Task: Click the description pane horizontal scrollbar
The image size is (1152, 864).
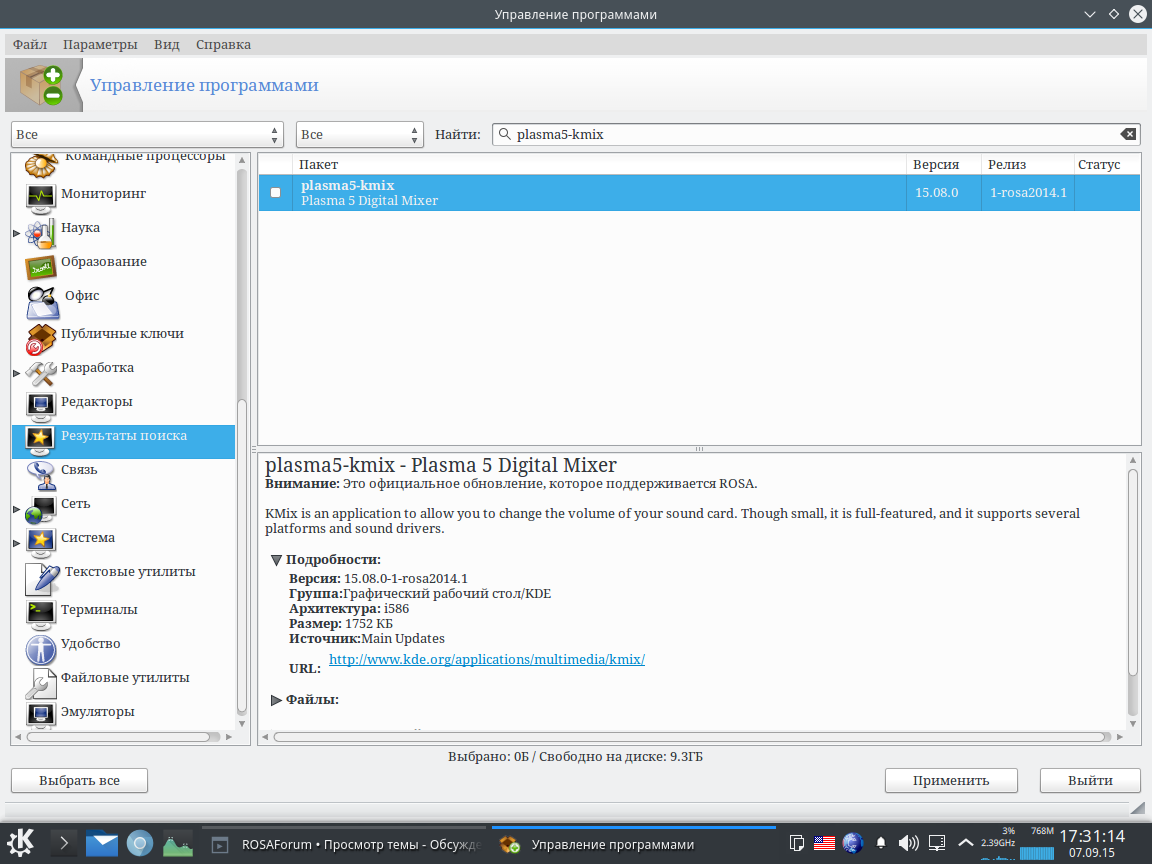Action: tap(691, 736)
